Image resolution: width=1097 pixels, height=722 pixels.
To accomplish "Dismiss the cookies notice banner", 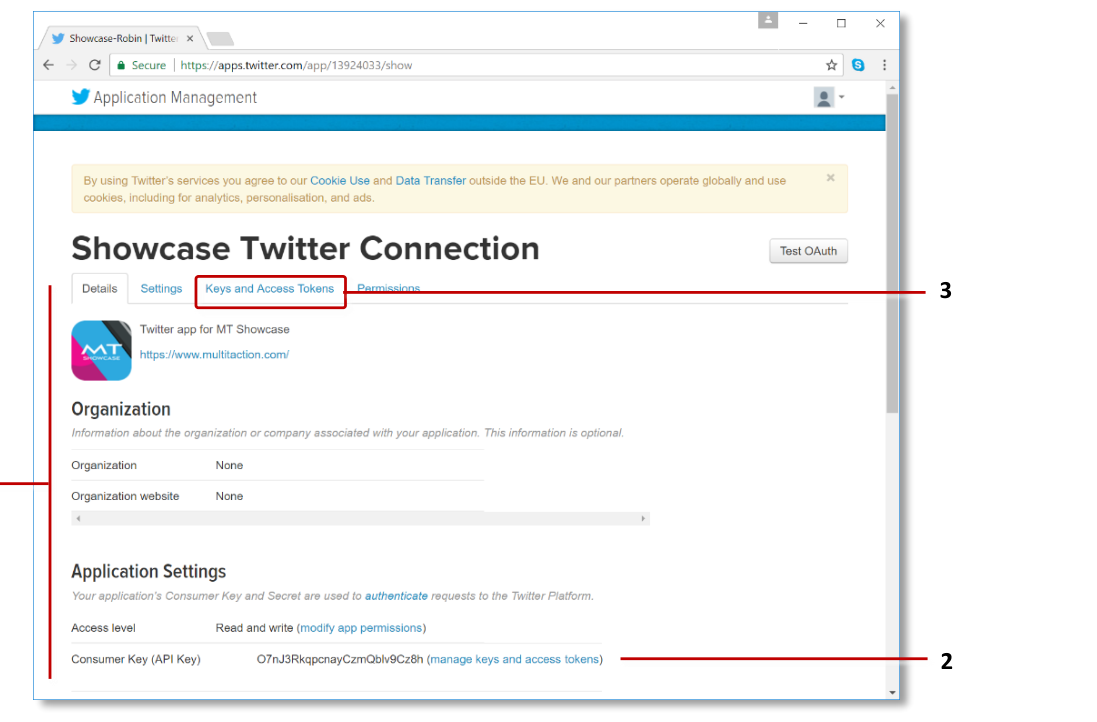I will [x=830, y=177].
